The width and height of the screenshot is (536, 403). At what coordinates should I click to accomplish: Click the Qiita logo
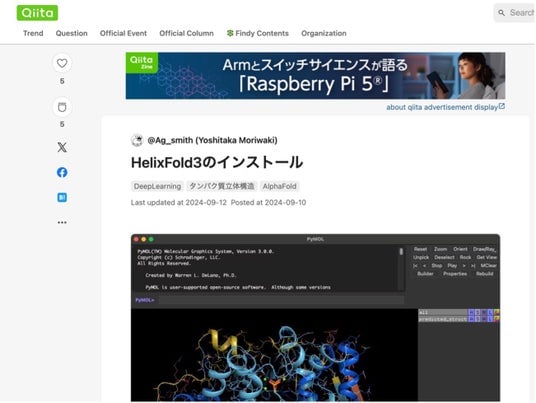coord(37,13)
